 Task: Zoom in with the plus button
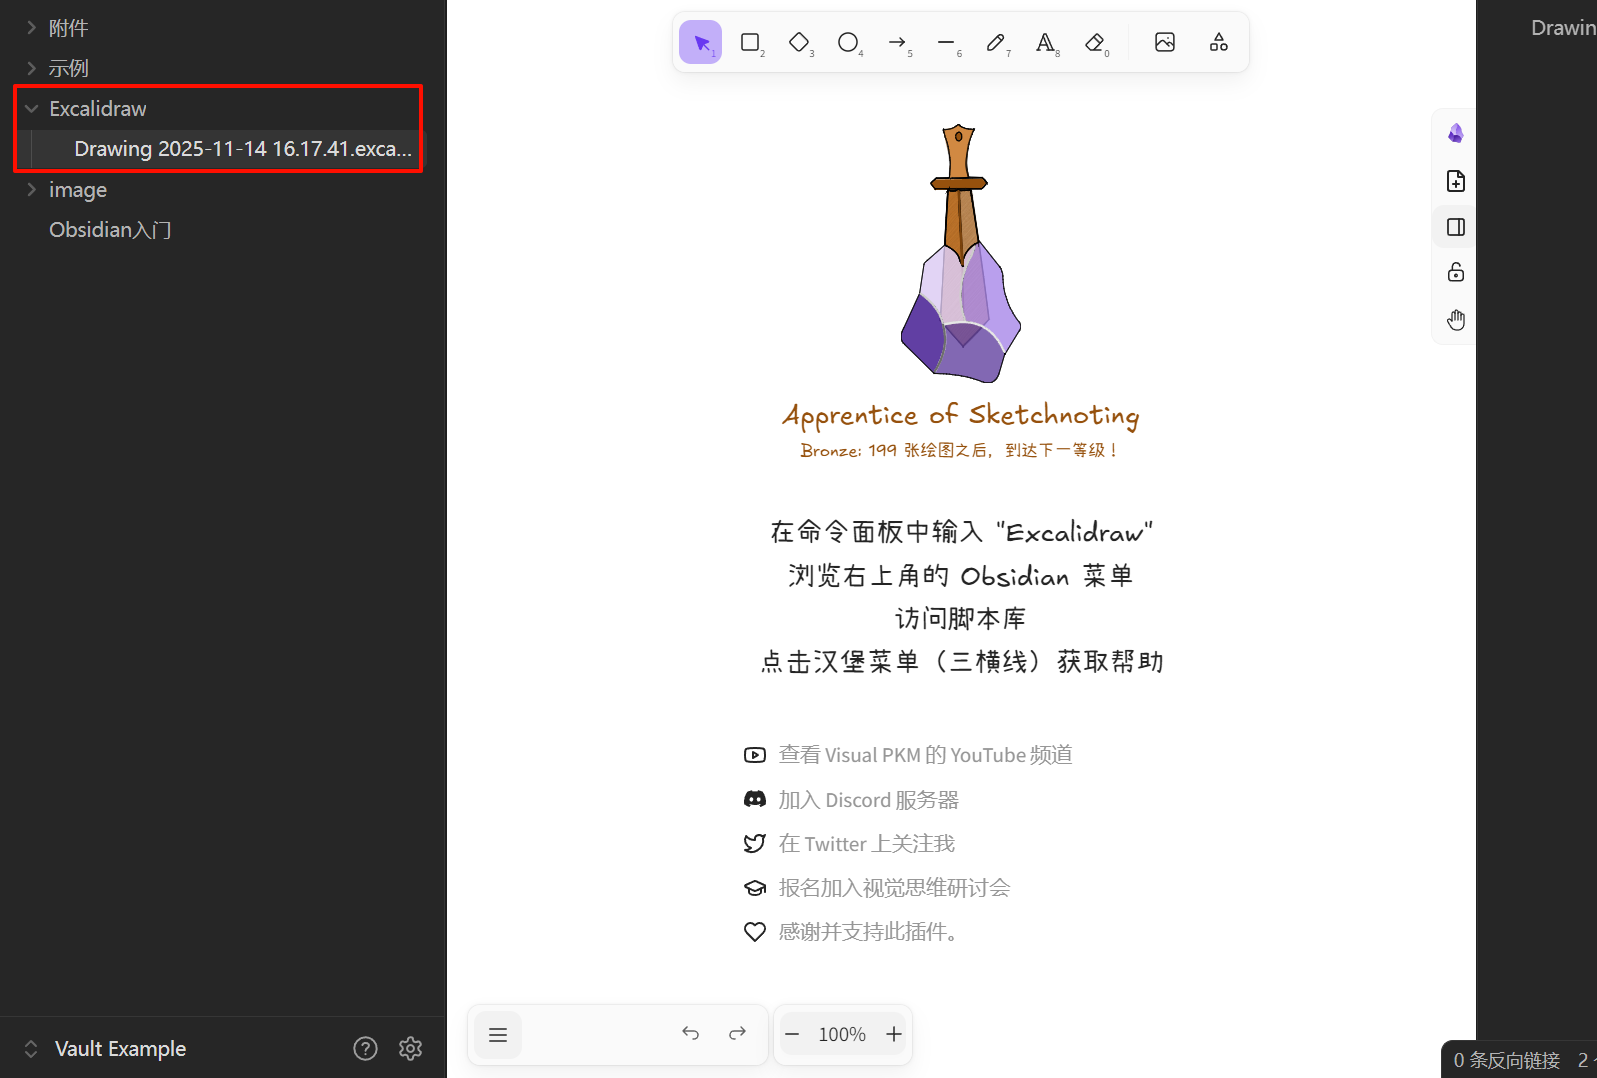click(x=894, y=1034)
